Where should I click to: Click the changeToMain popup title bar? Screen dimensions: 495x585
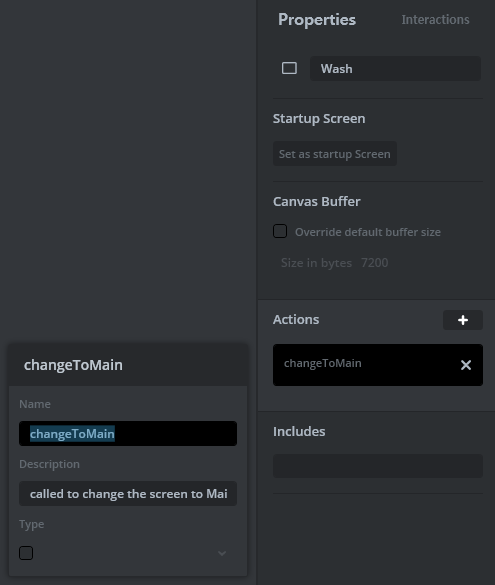click(128, 365)
